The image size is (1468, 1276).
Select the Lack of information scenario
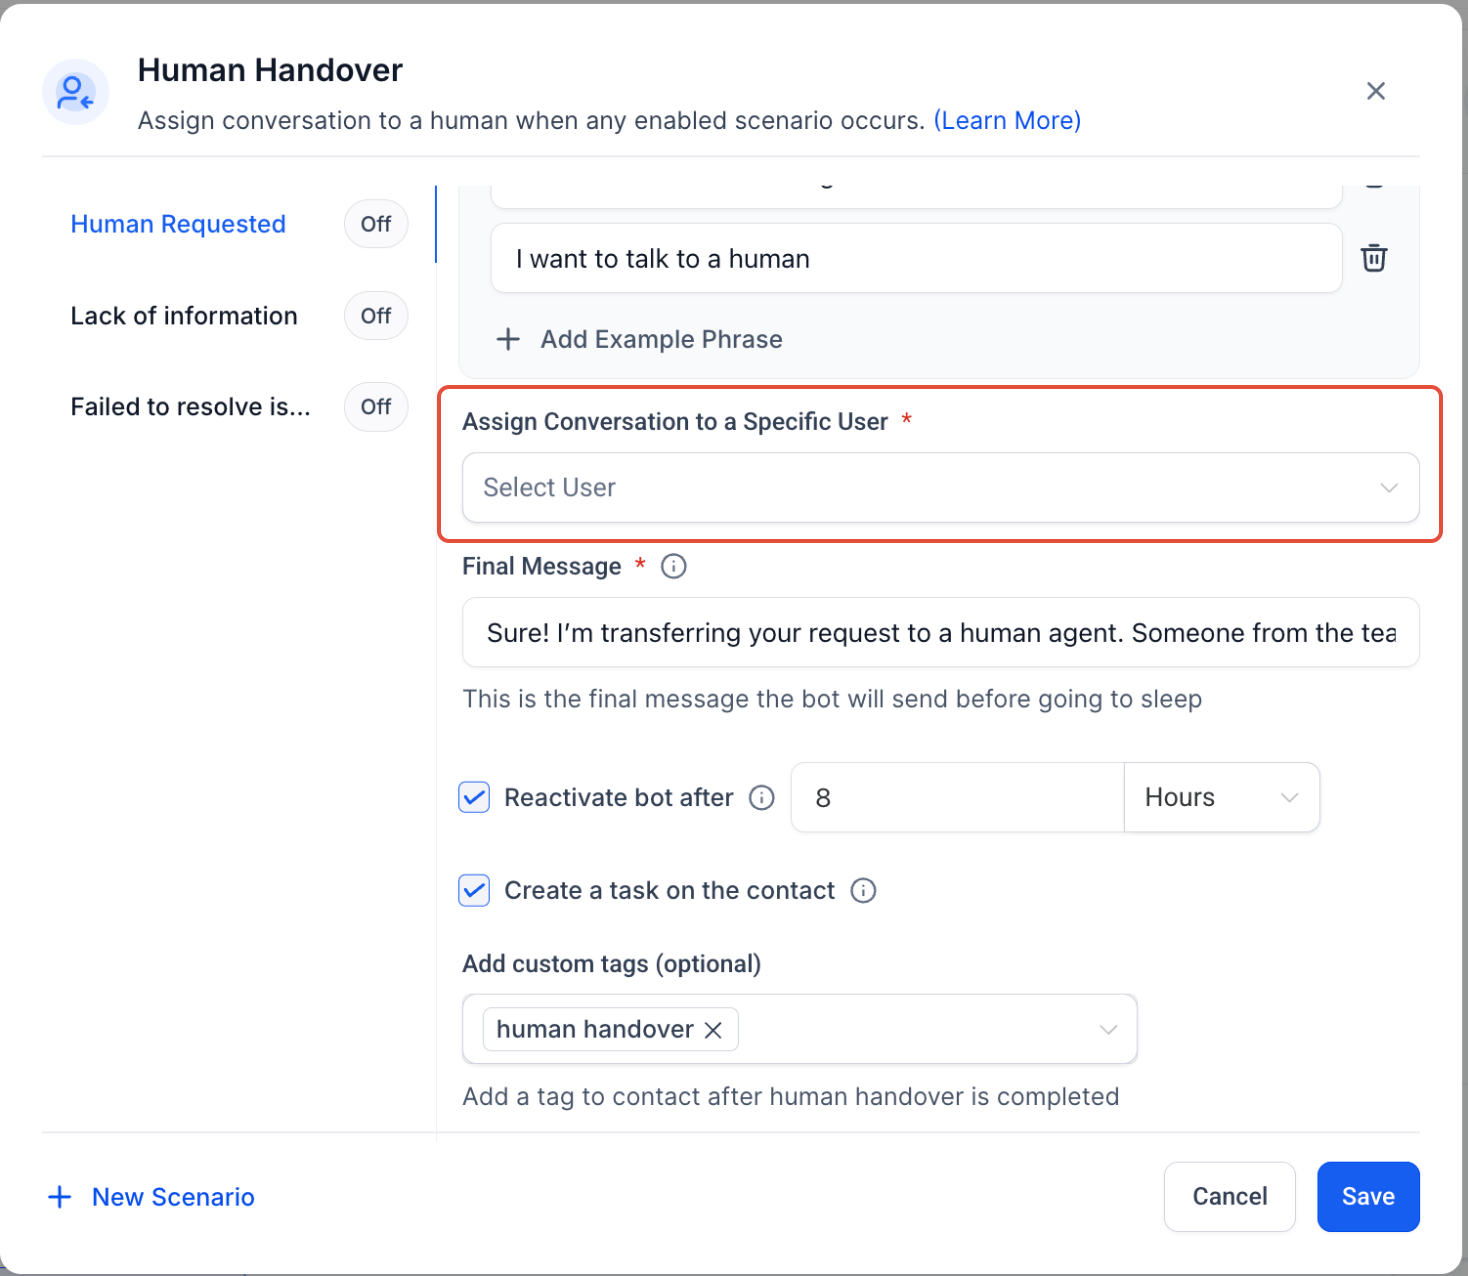184,316
